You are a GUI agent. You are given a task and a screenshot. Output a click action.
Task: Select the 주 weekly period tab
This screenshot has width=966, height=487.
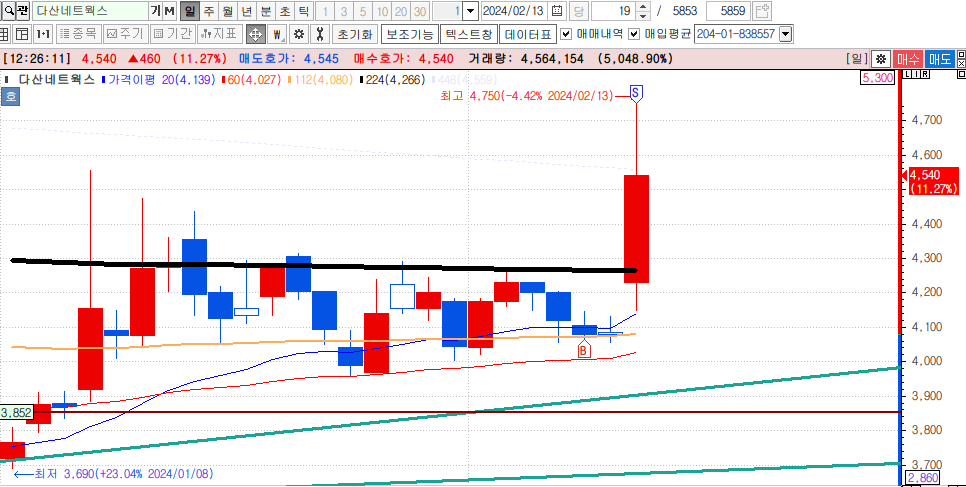coord(209,10)
